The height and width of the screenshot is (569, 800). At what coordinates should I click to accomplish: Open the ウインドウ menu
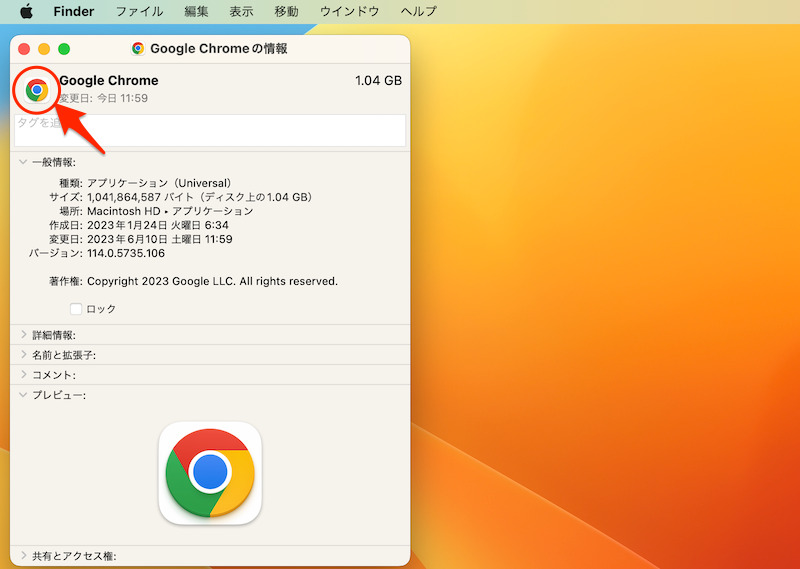click(x=349, y=12)
